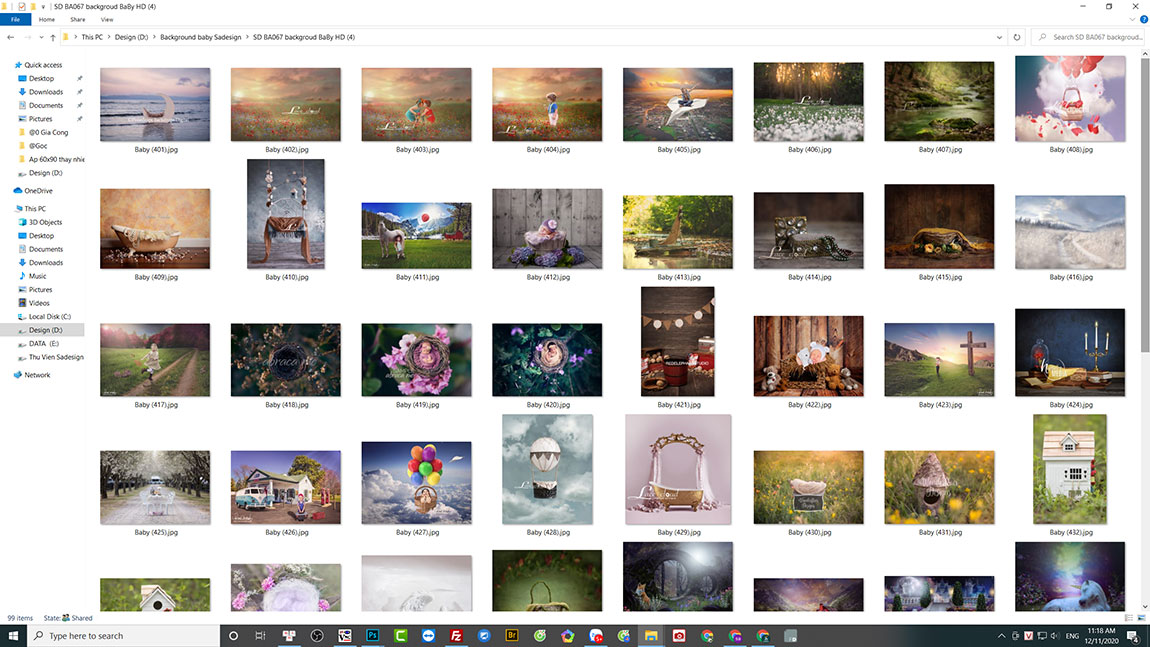Open Music in the navigation pane
Screen dimensions: 1150x647
click(x=37, y=276)
